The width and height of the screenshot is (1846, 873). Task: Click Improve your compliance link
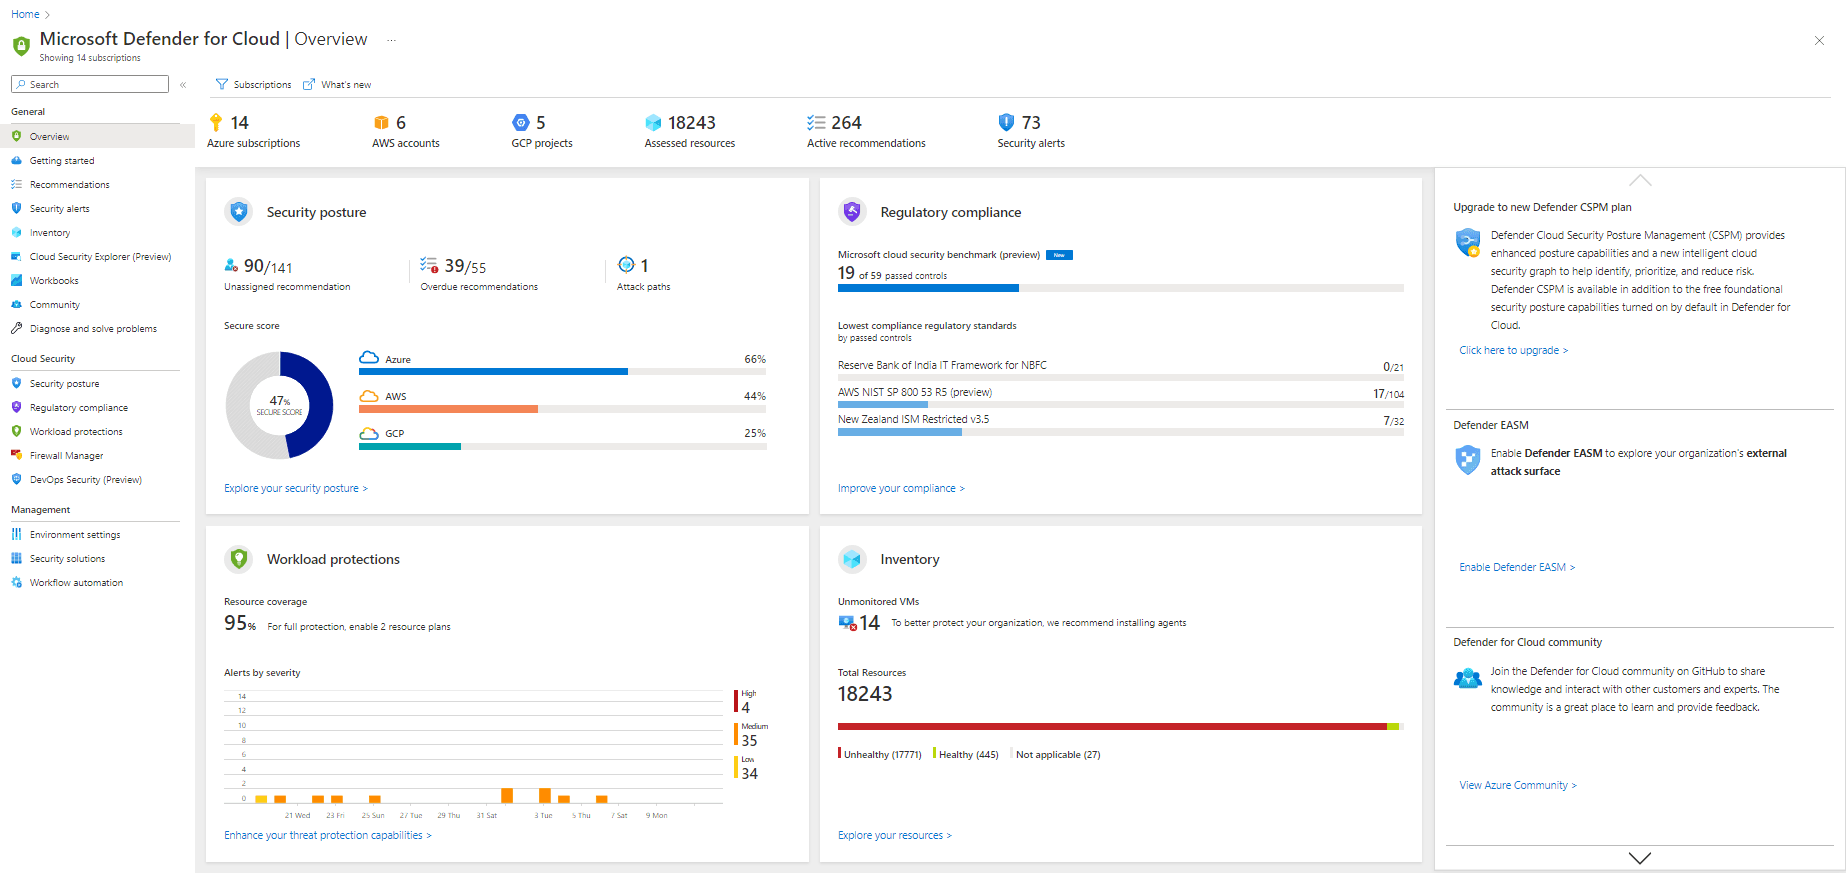pyautogui.click(x=901, y=488)
